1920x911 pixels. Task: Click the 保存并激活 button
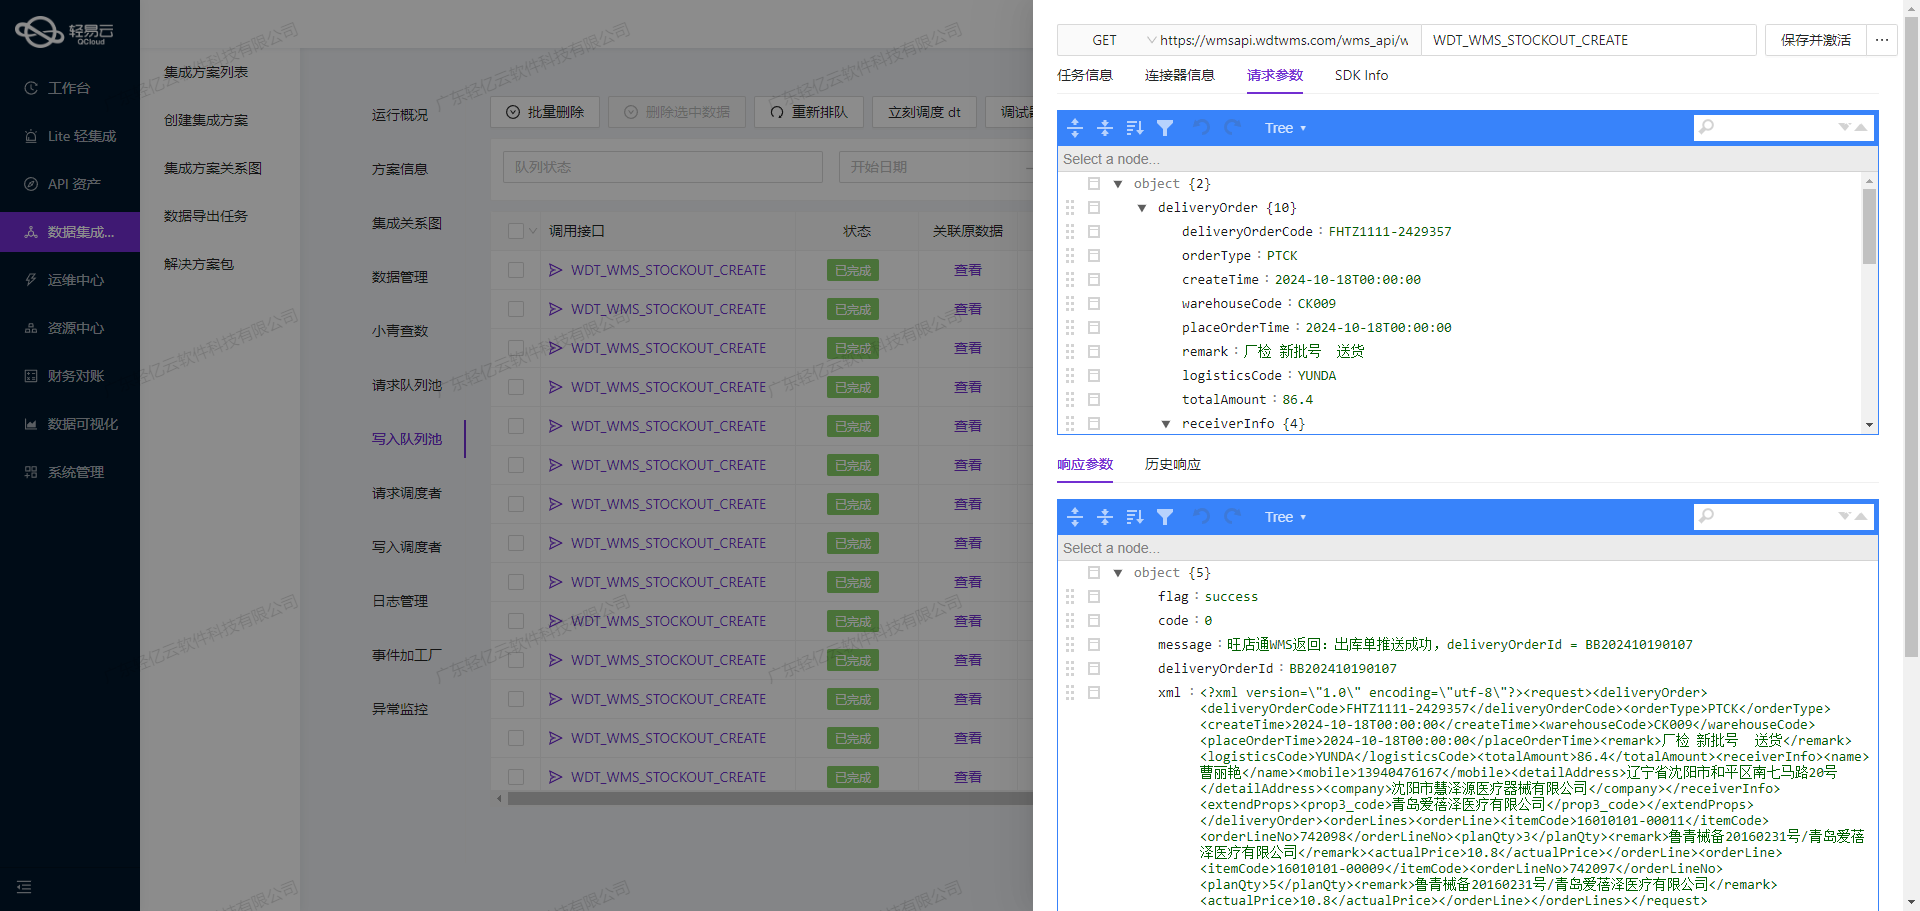pyautogui.click(x=1816, y=40)
